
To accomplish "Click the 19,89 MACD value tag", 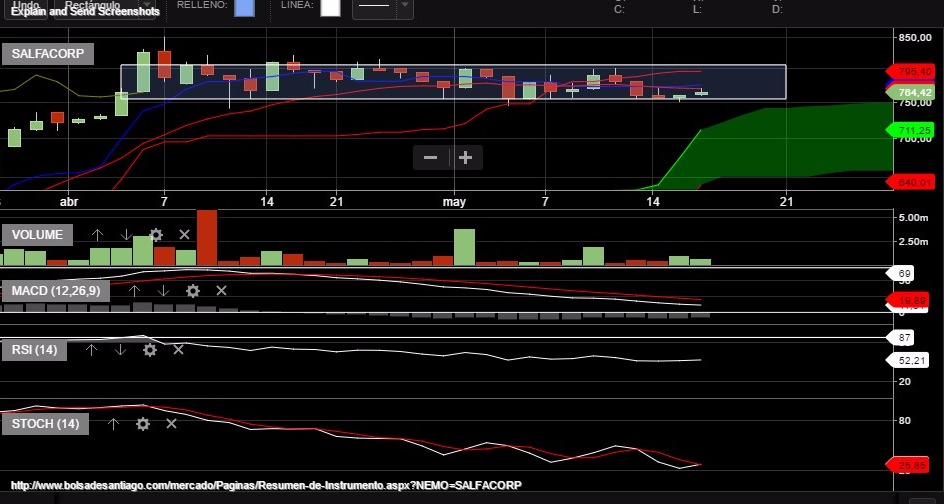I will pyautogui.click(x=910, y=300).
